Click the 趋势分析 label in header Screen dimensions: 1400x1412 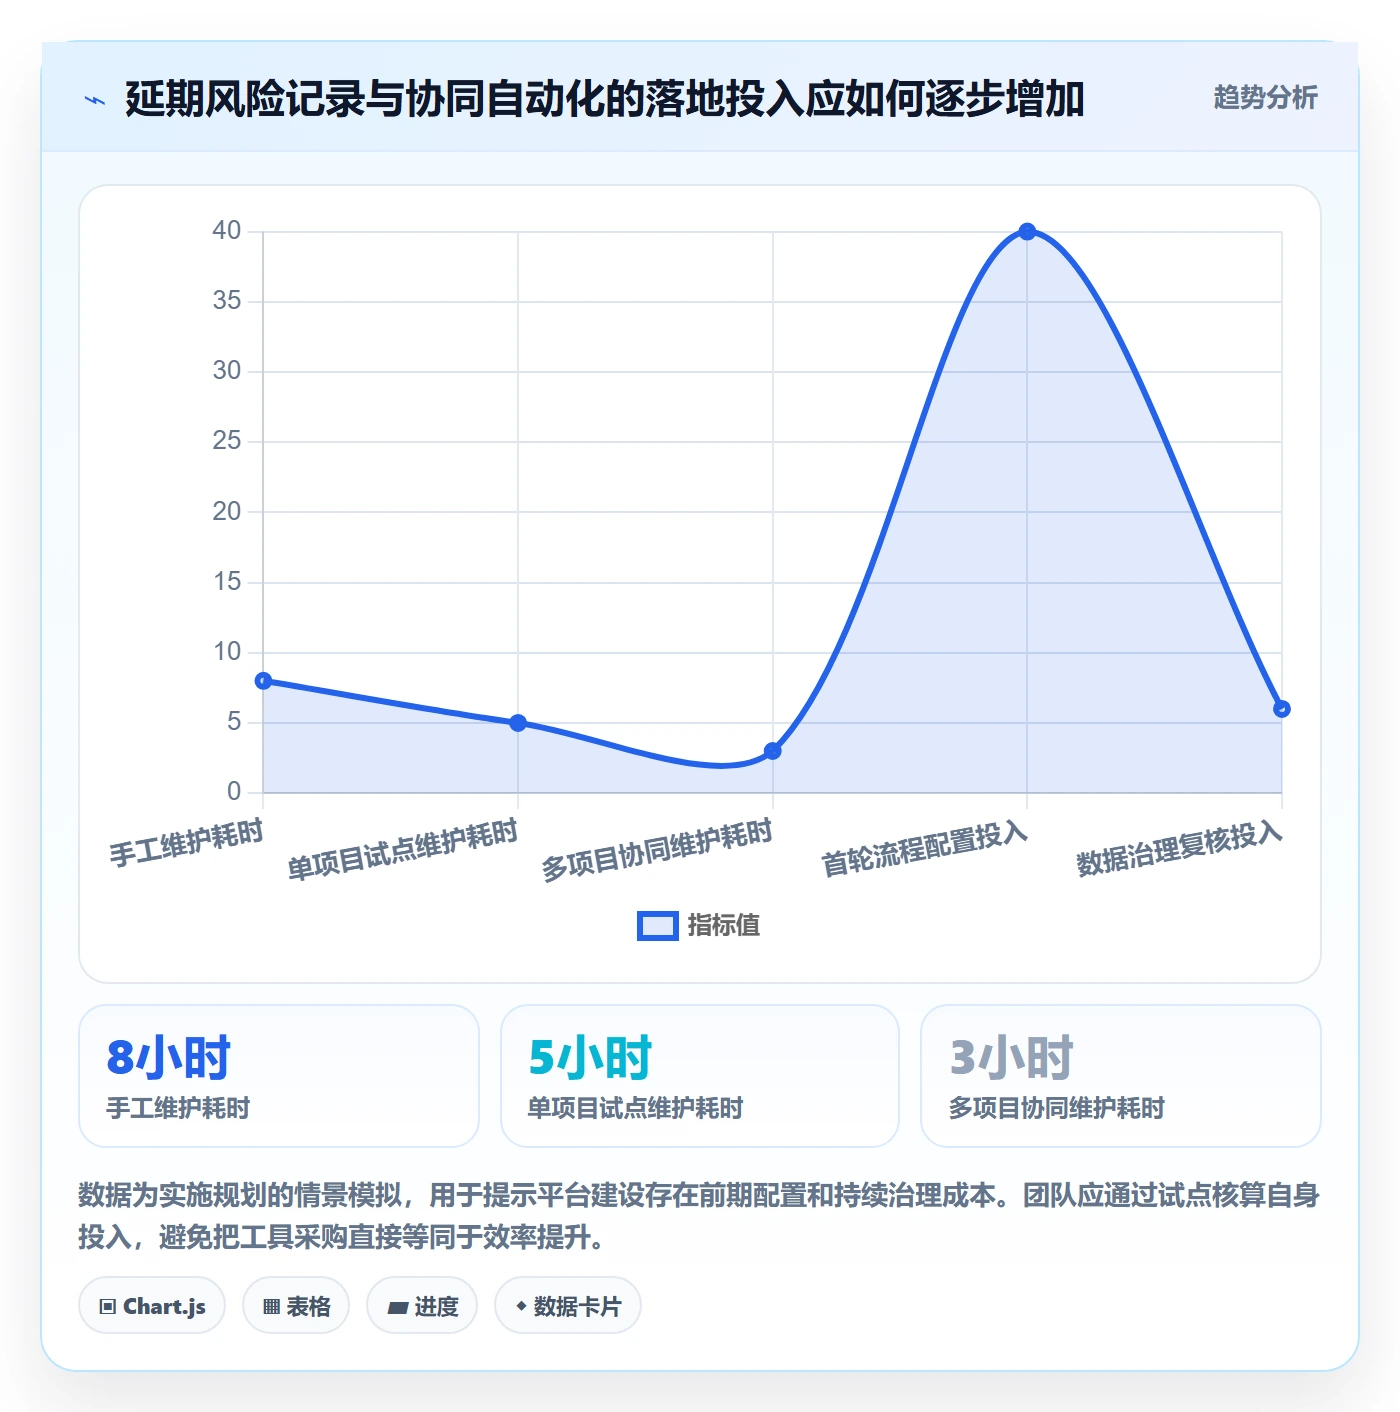(x=1265, y=98)
